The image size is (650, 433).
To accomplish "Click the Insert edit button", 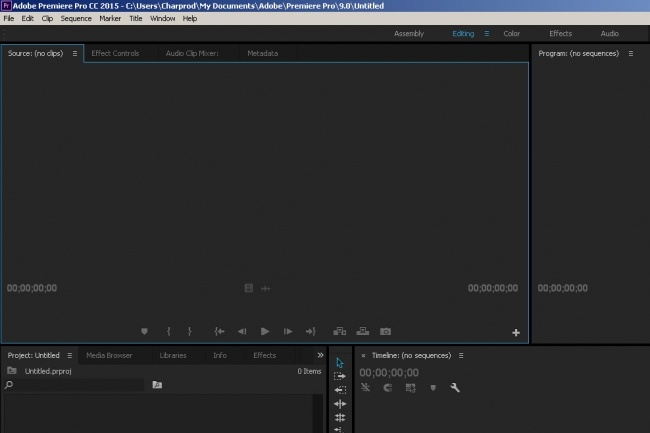I will click(x=340, y=331).
